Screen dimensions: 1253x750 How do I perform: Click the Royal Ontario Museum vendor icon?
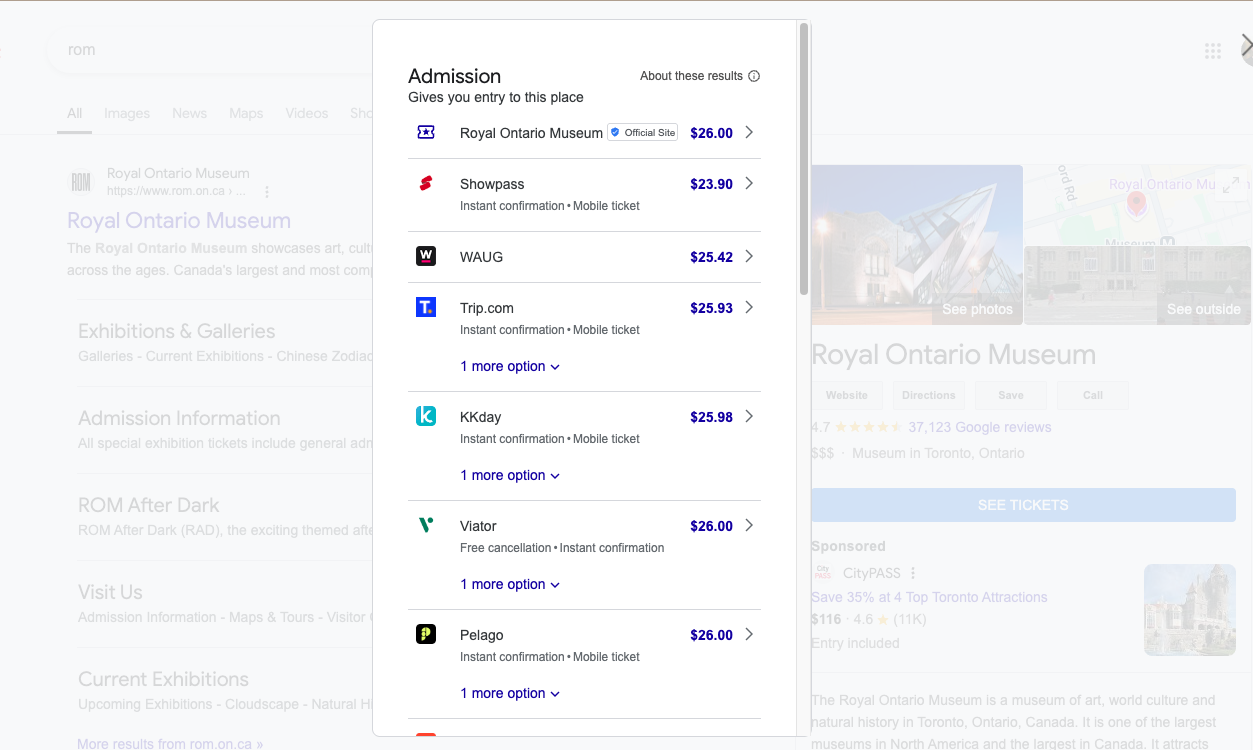426,132
